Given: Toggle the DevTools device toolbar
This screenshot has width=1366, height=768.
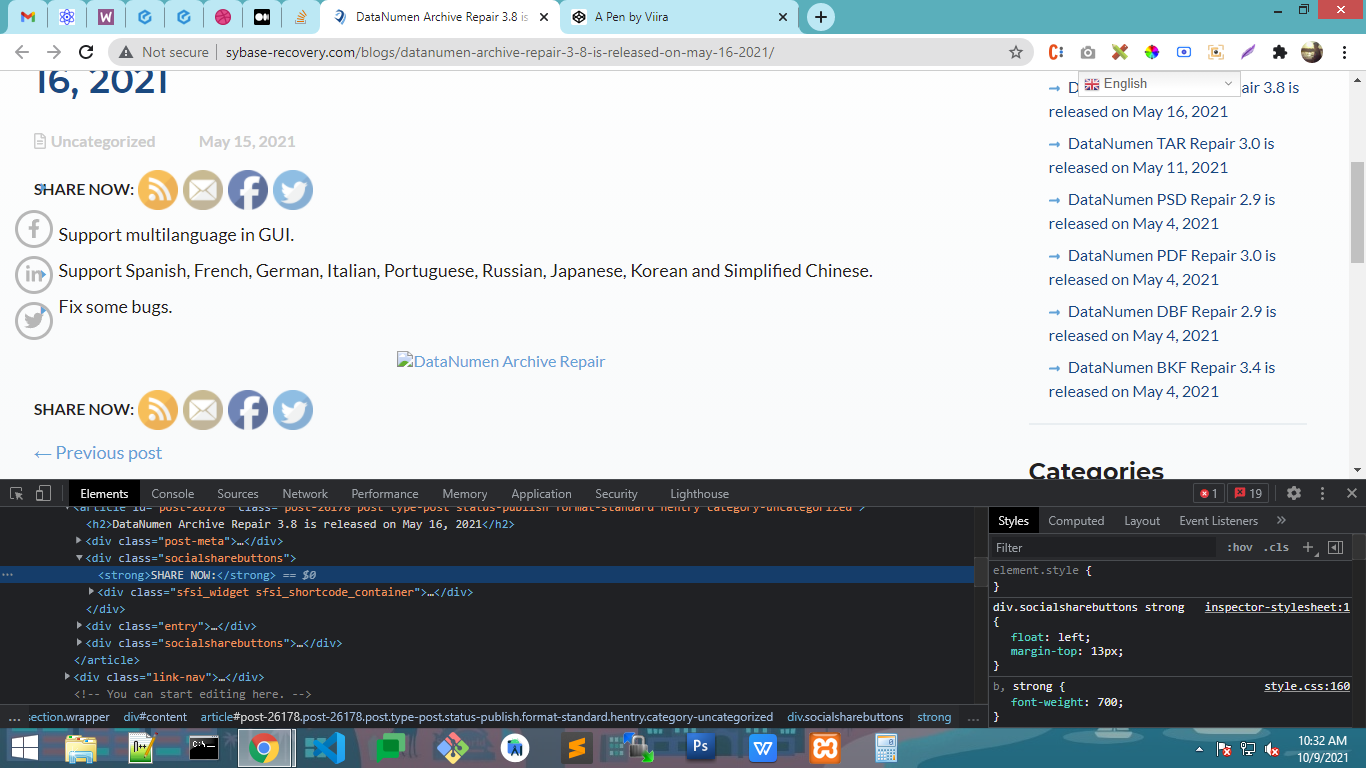Looking at the screenshot, I should pos(43,493).
